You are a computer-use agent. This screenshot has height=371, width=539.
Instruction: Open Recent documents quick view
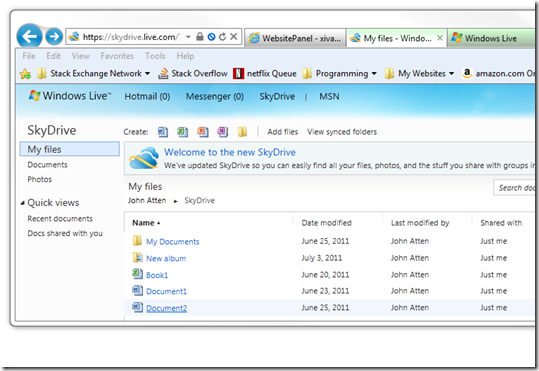[x=60, y=219]
